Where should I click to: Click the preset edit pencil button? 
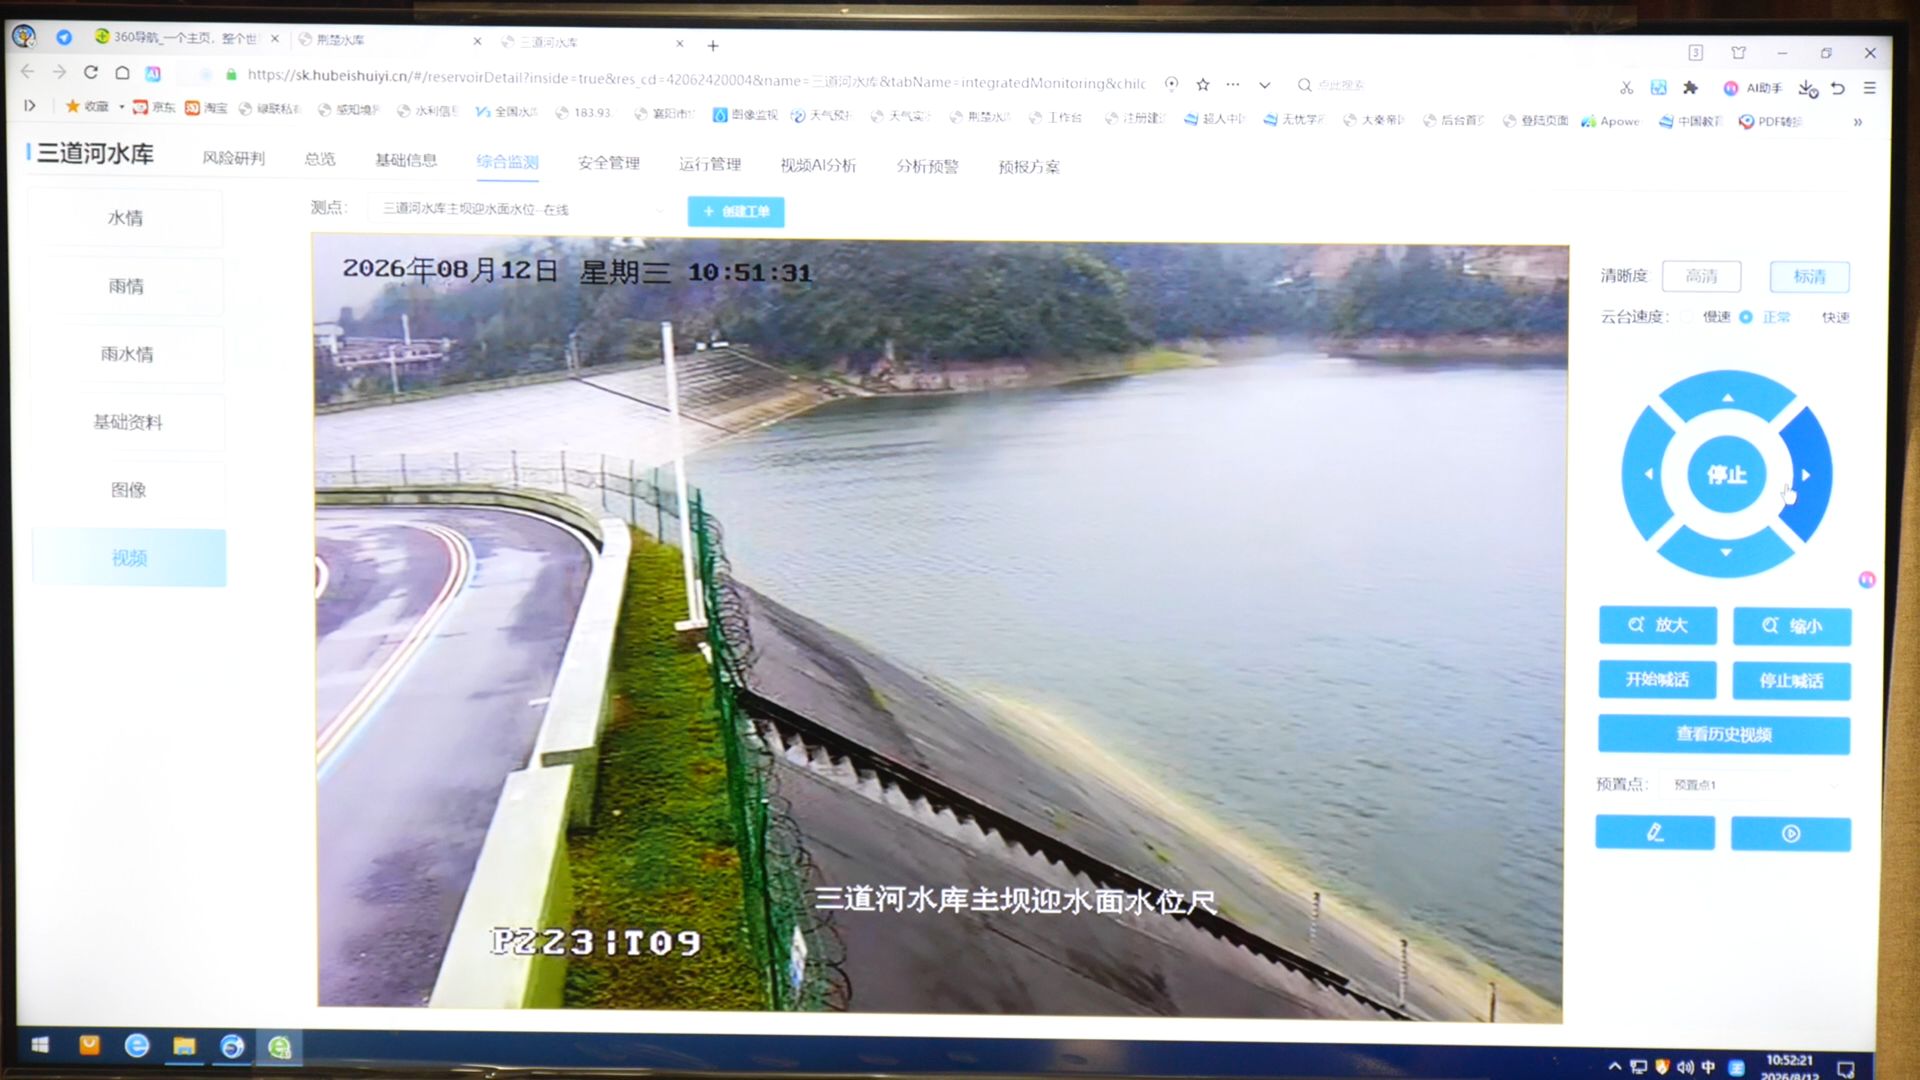pos(1655,832)
